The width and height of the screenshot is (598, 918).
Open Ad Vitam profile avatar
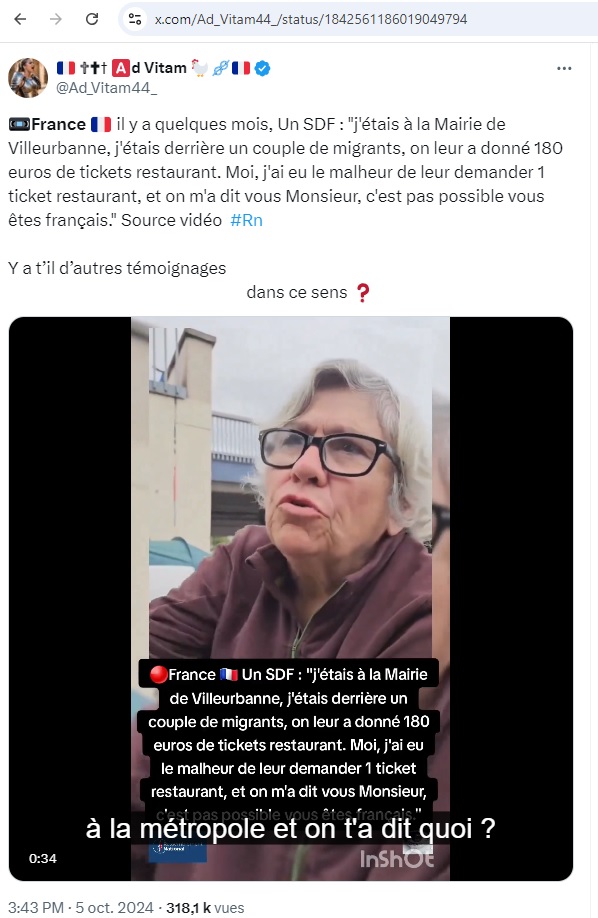click(28, 77)
